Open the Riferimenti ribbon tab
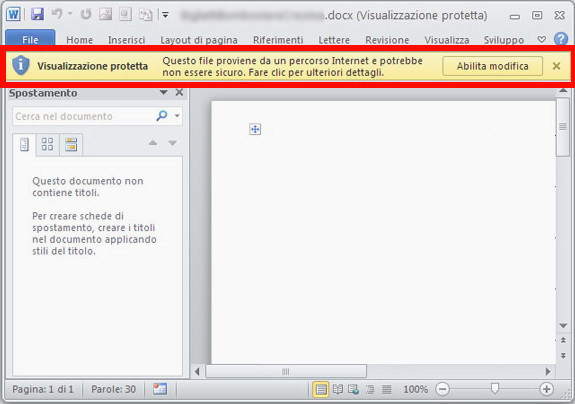 pos(278,40)
